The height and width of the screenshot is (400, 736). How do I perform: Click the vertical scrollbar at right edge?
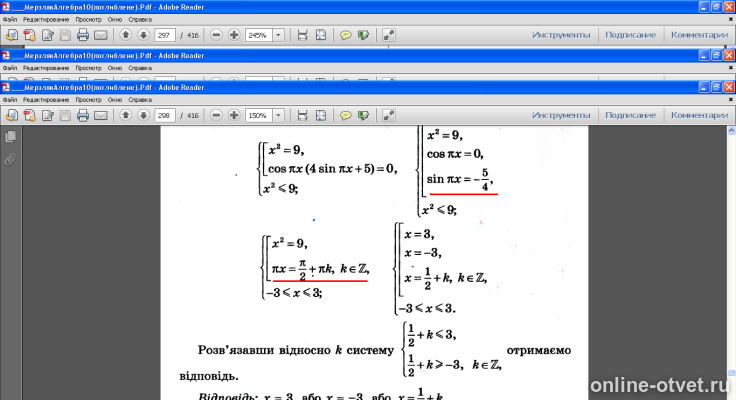pyautogui.click(x=731, y=263)
